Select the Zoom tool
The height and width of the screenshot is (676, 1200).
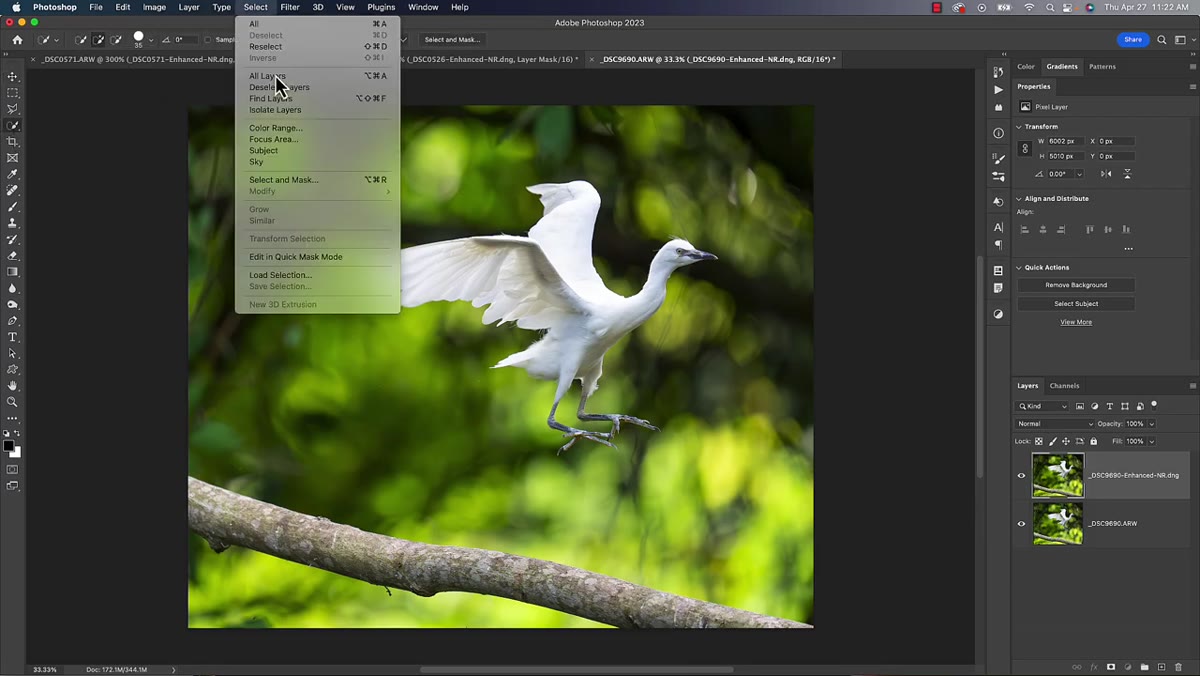coord(13,402)
